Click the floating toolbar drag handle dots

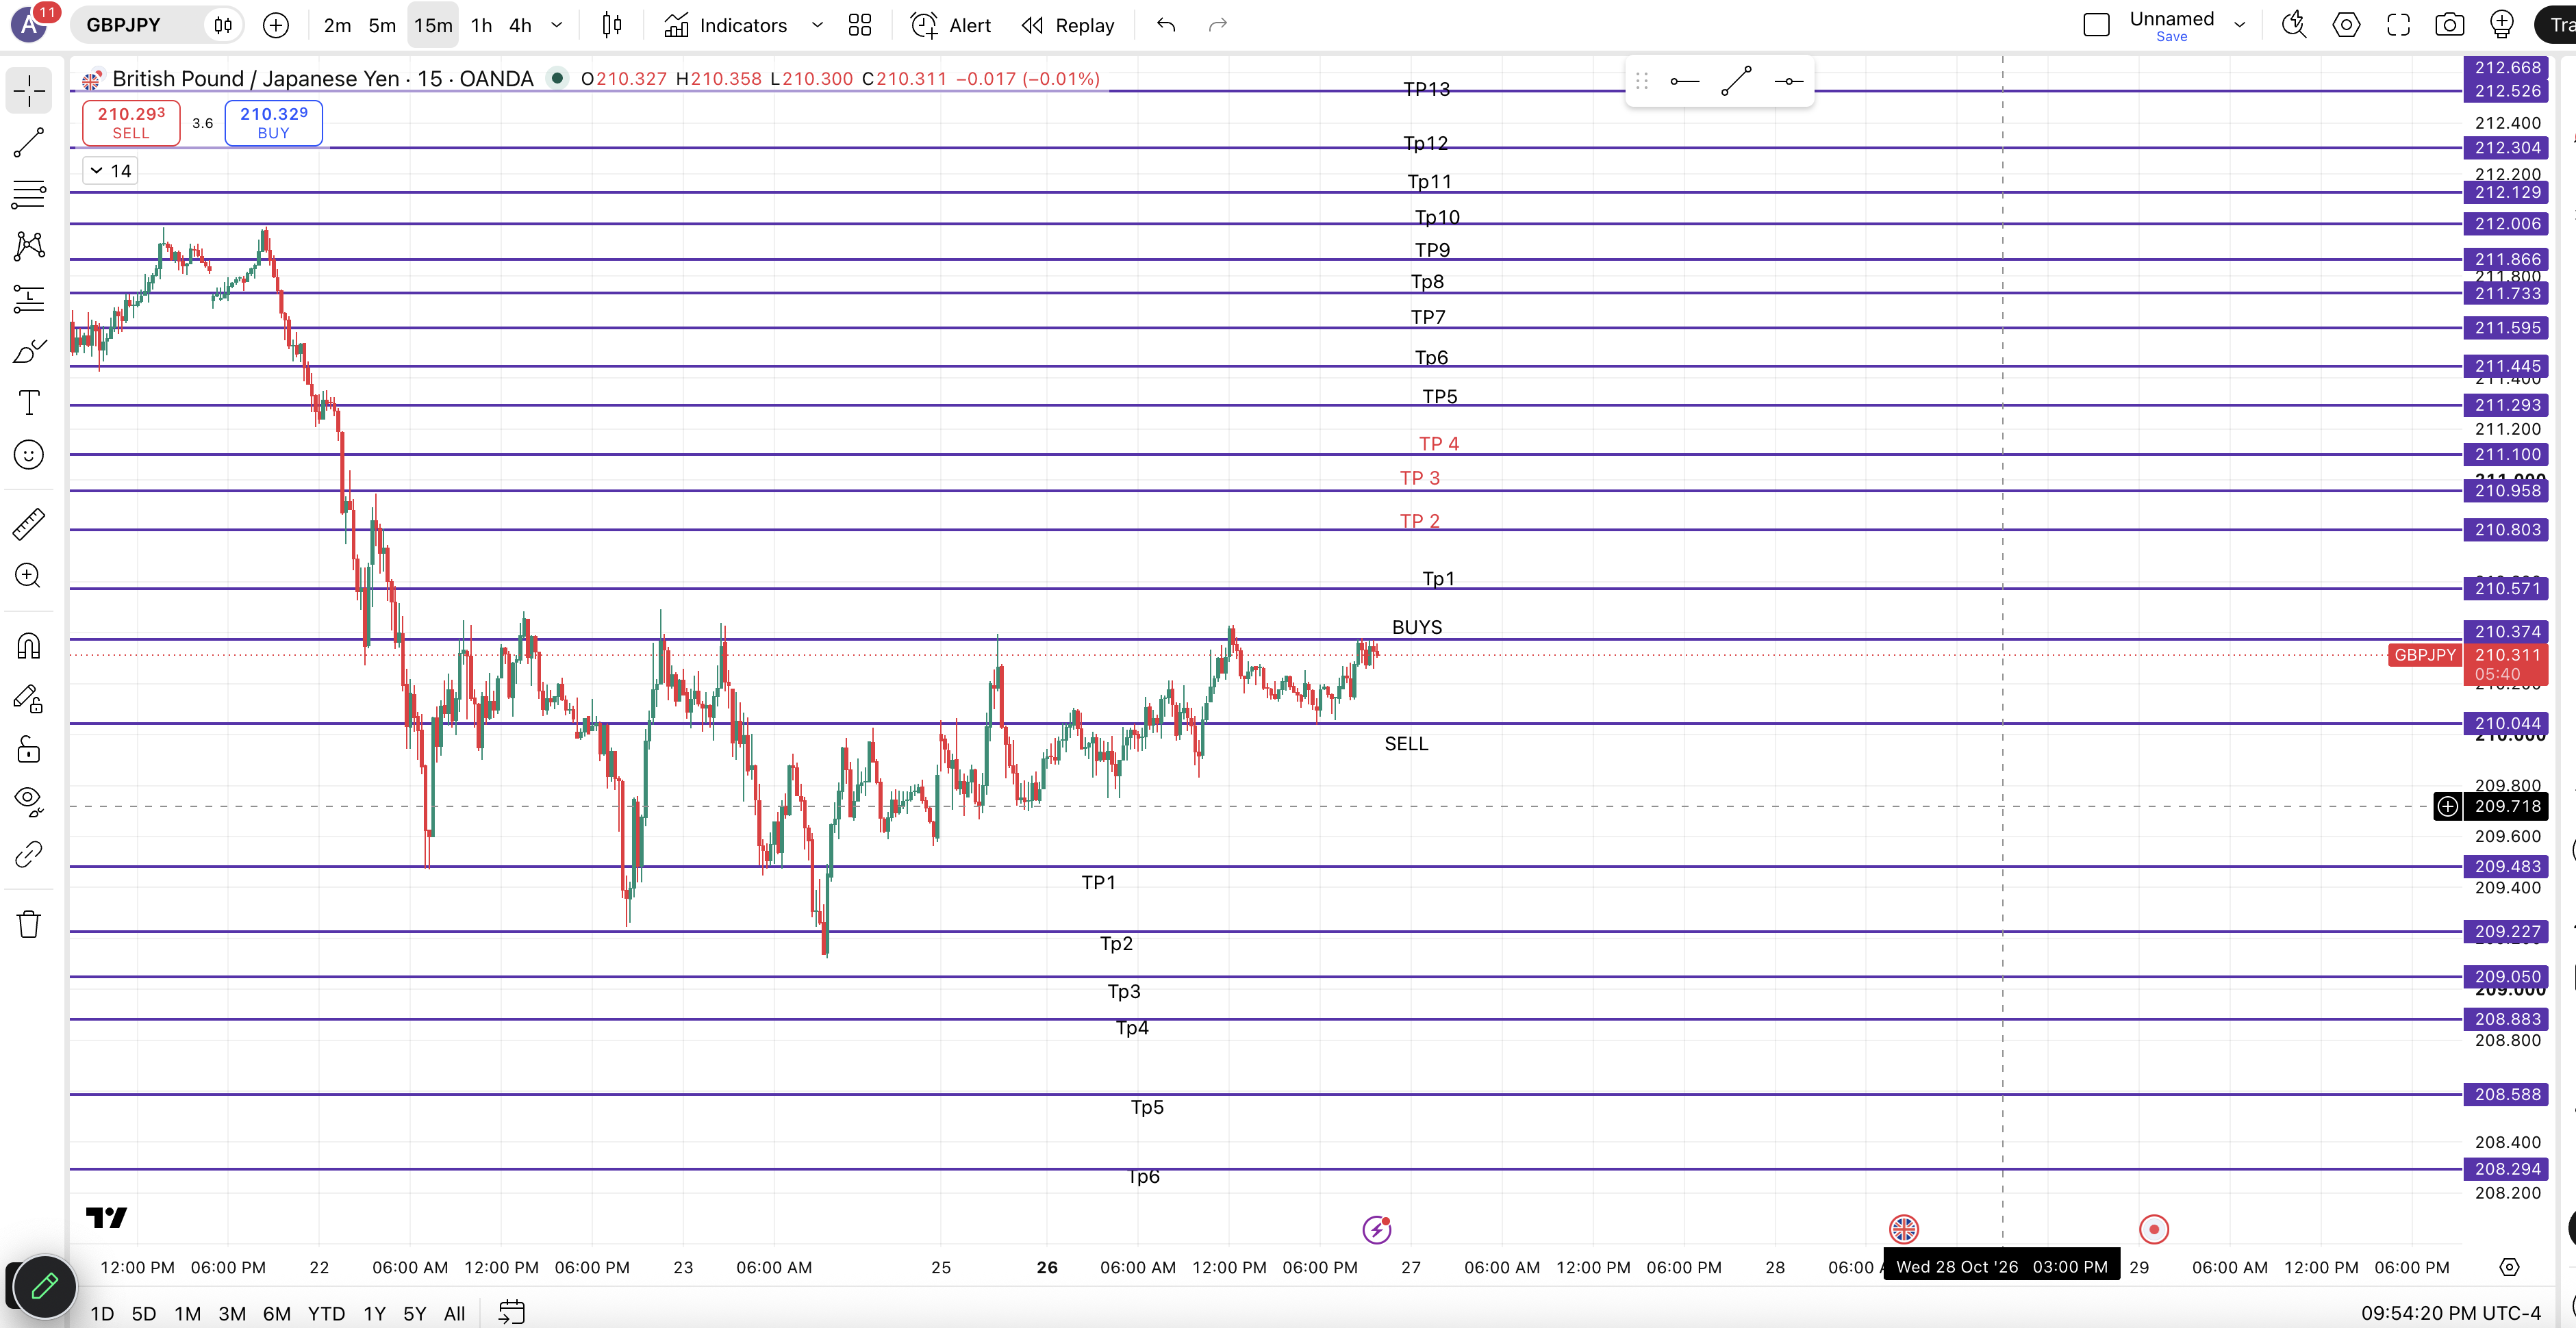tap(1642, 81)
